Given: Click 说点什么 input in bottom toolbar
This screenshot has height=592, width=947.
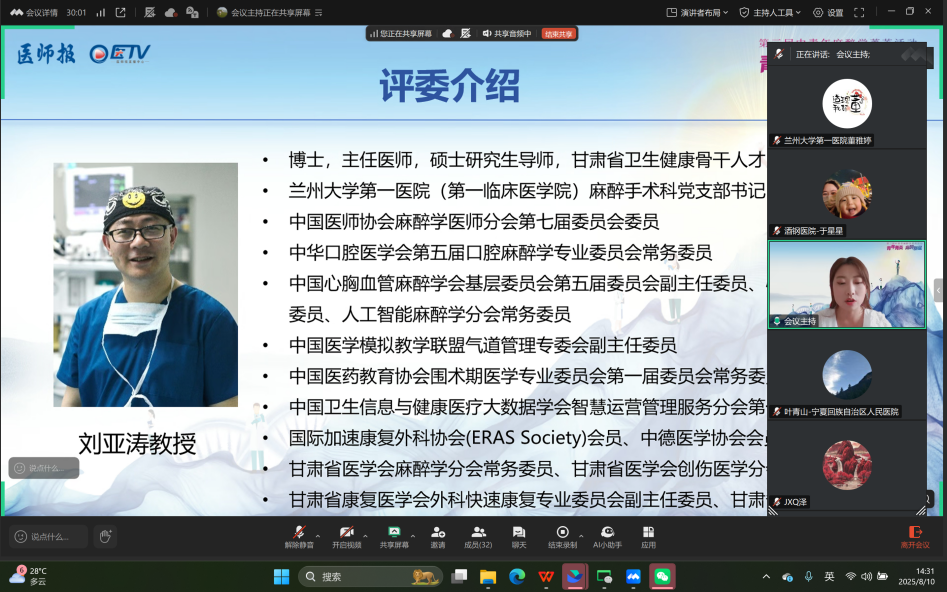Looking at the screenshot, I should coord(49,536).
